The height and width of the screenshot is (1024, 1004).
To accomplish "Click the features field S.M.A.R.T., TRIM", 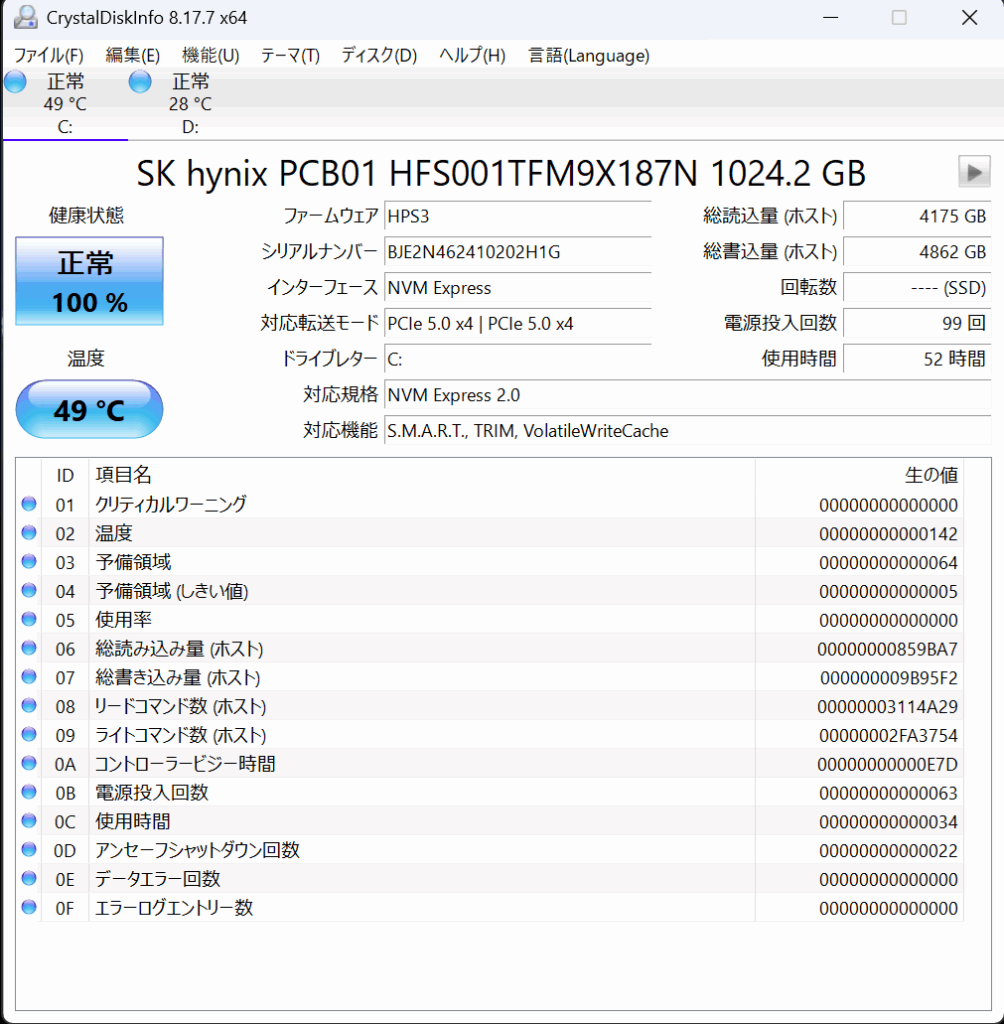I will click(688, 431).
